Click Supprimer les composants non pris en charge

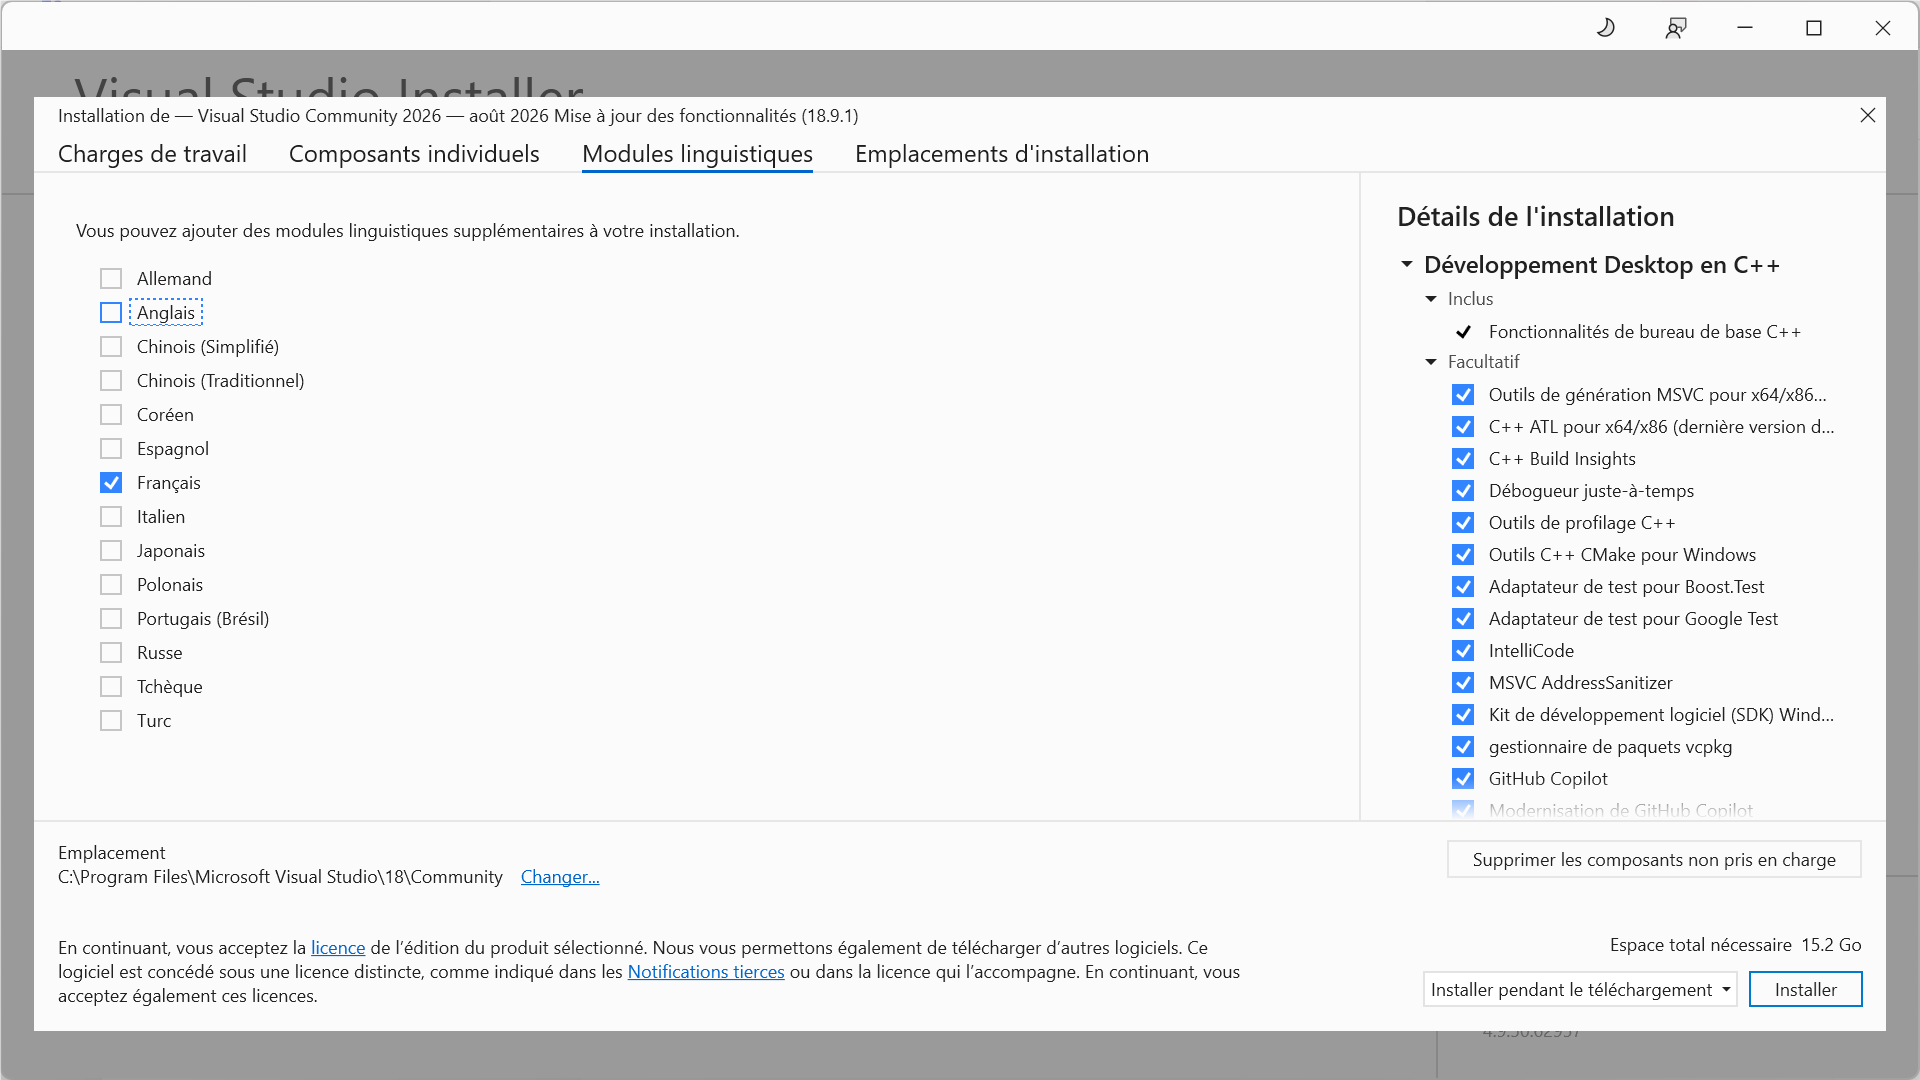[1654, 860]
